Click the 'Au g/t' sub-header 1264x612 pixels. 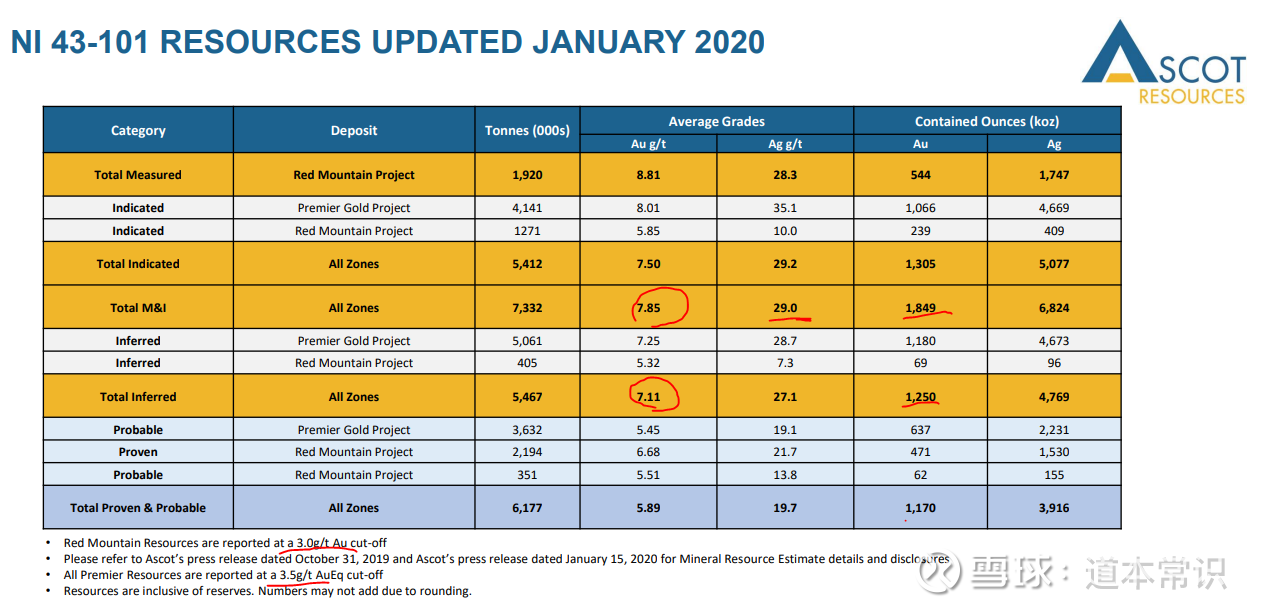coord(648,144)
